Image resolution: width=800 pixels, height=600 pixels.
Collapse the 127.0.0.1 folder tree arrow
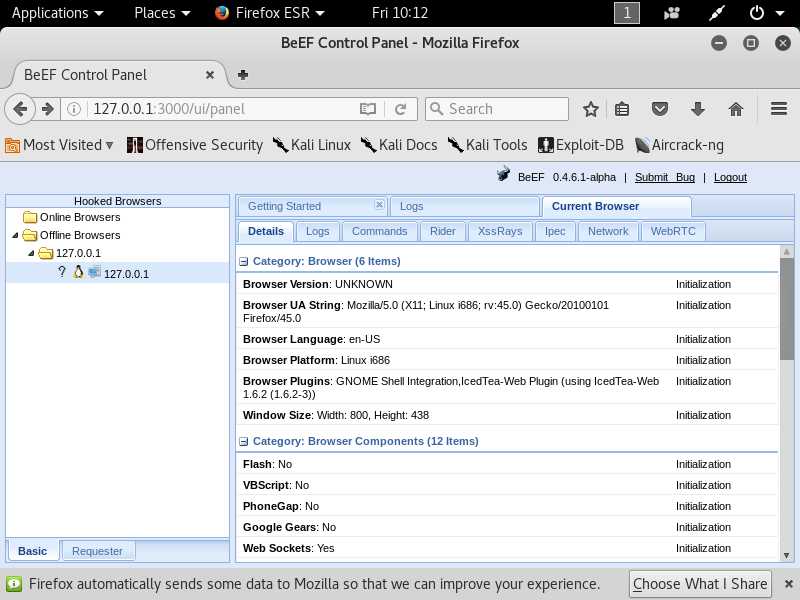pos(31,253)
